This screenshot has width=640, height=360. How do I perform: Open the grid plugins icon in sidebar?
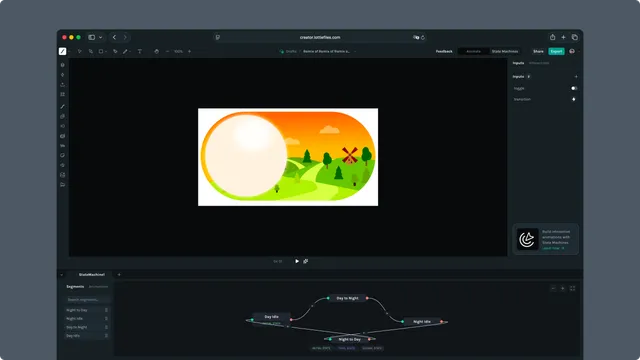[62, 94]
